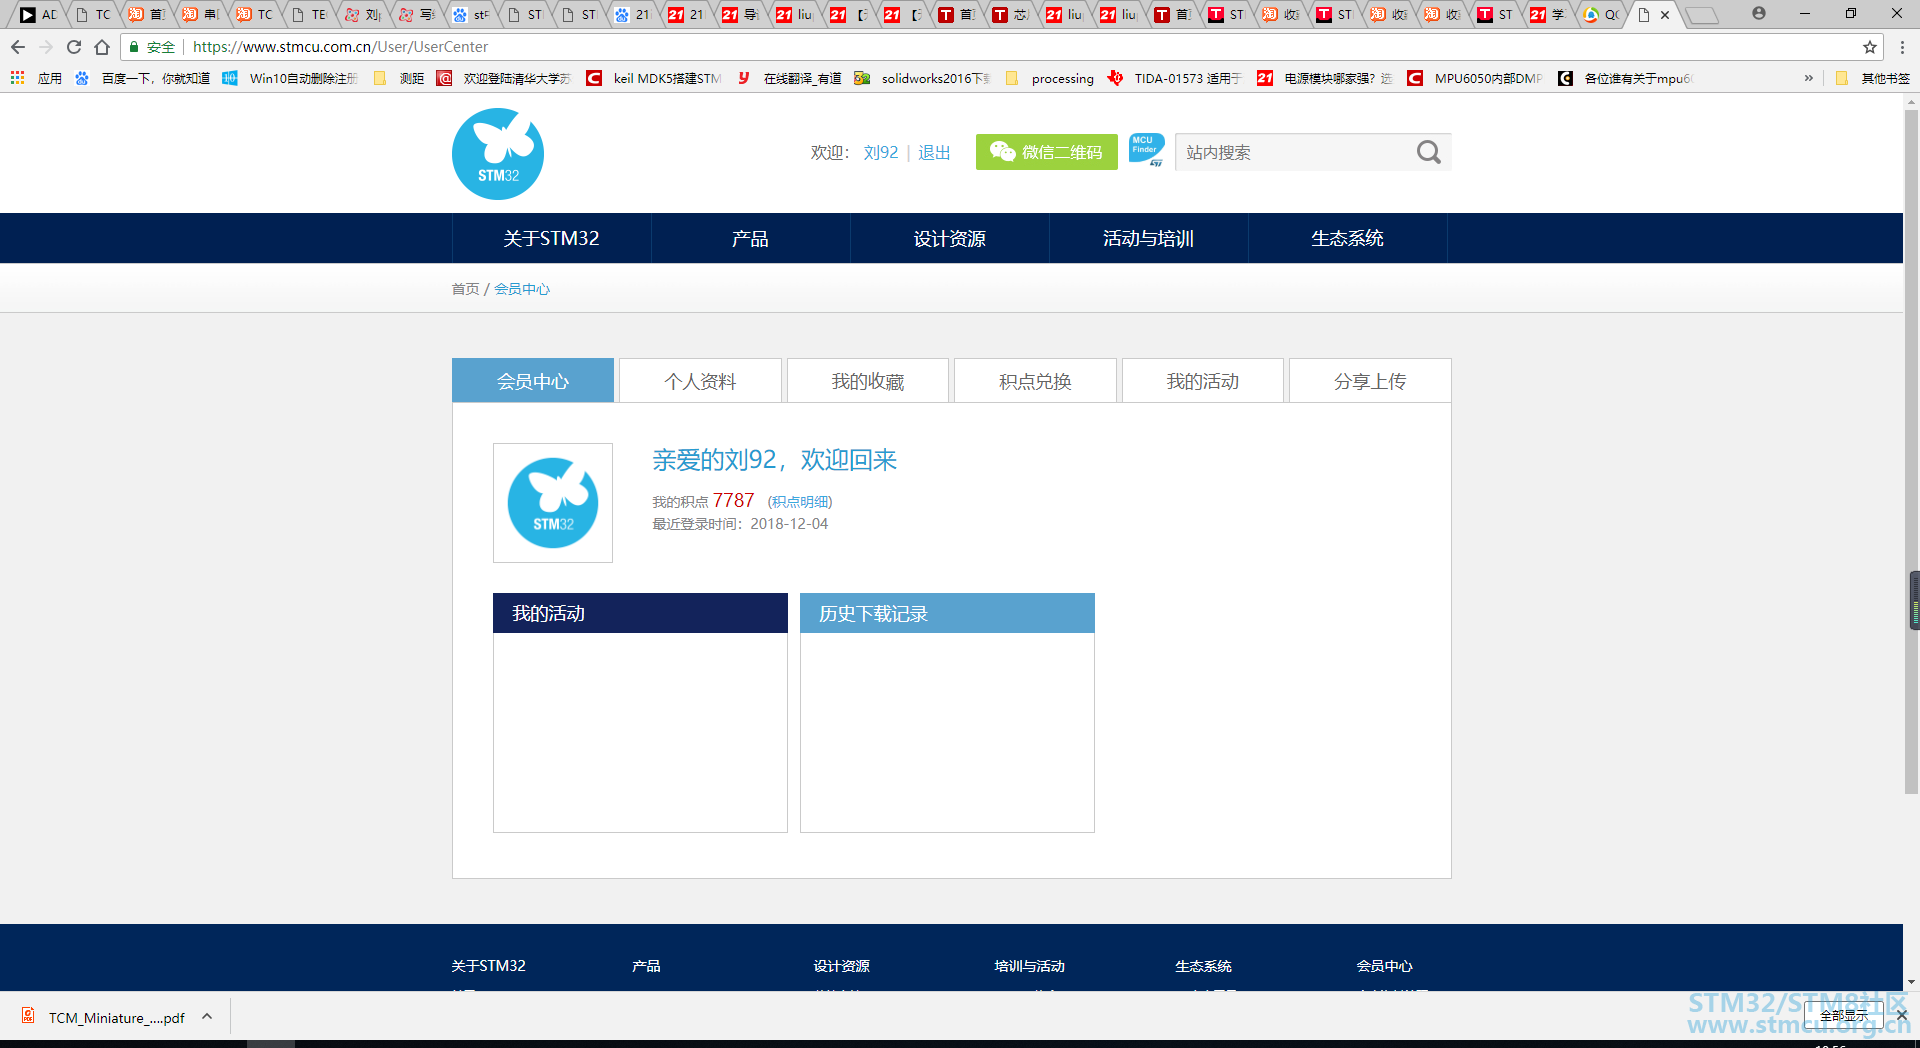1920x1048 pixels.
Task: Open the 测距 bookmark folder
Action: [399, 78]
